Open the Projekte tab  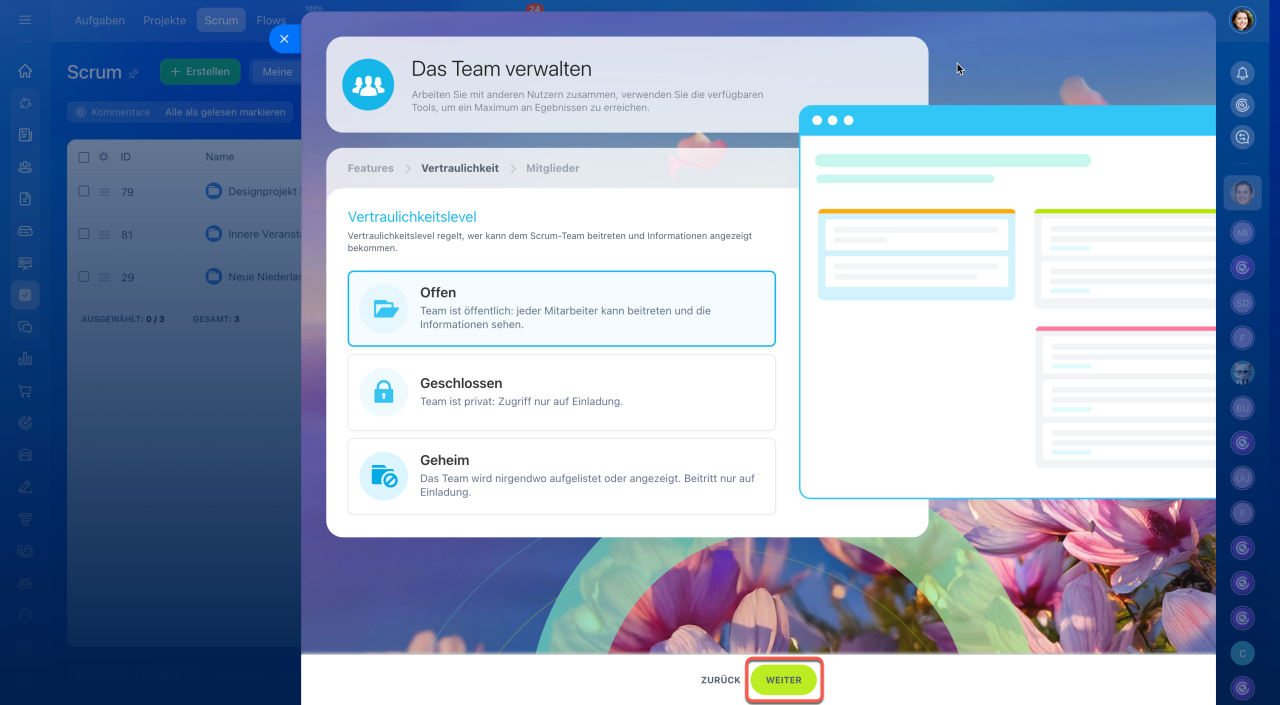click(x=165, y=20)
